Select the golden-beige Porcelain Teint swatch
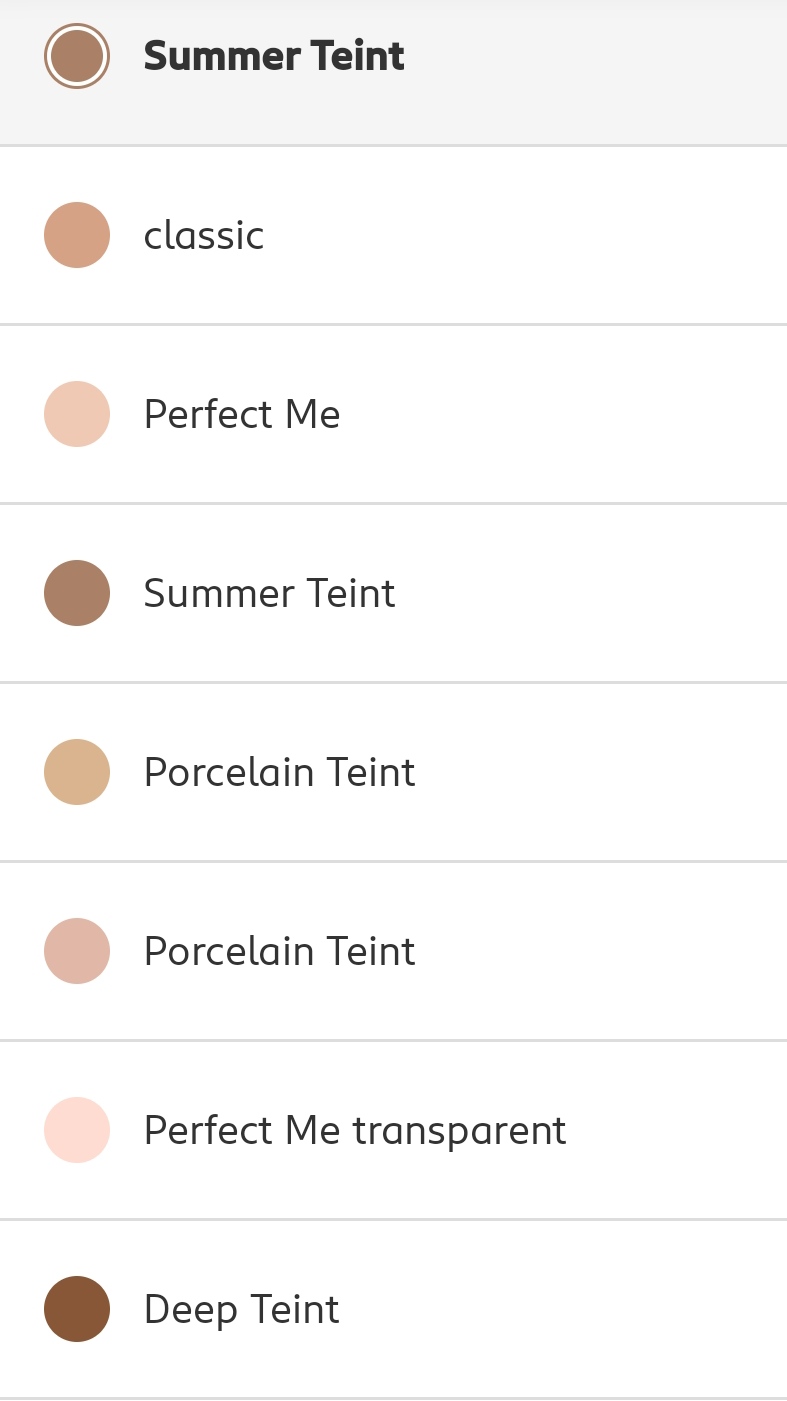 pos(77,772)
